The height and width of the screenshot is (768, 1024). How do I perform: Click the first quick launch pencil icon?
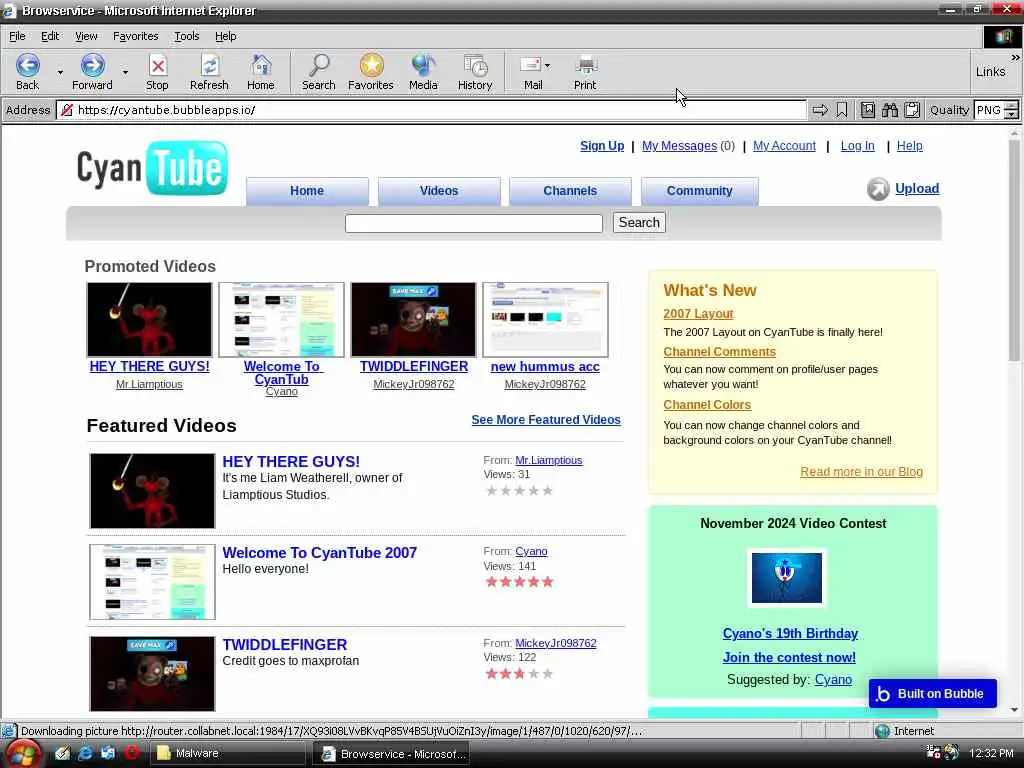click(x=62, y=753)
